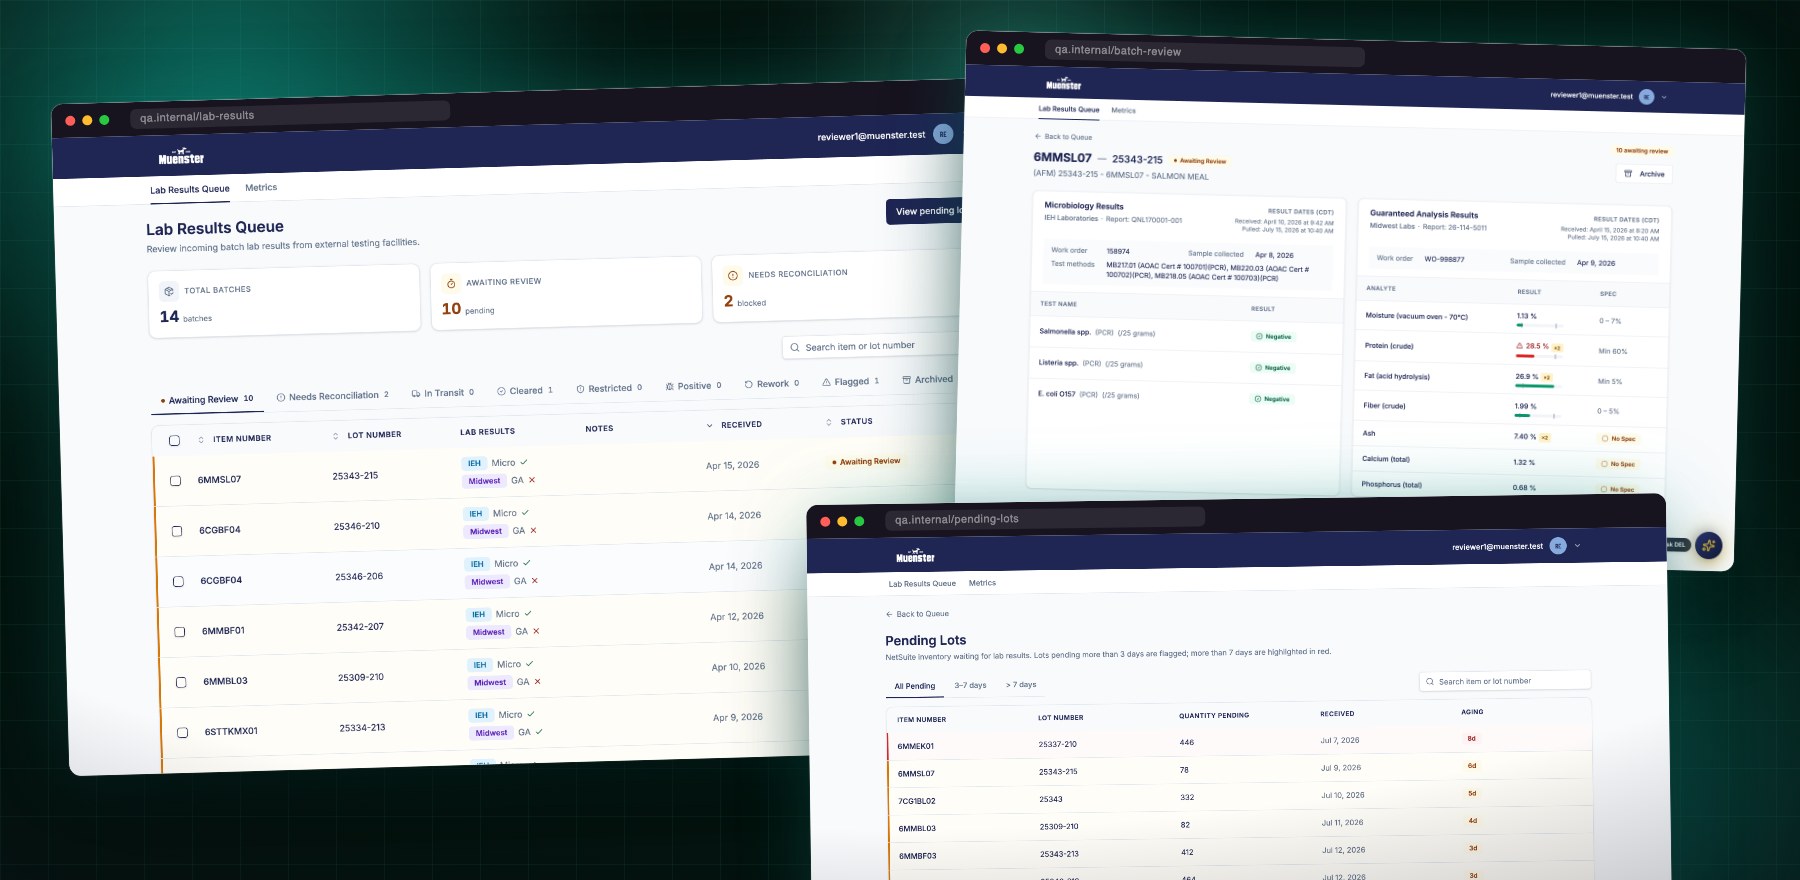This screenshot has height=880, width=1800.
Task: Click Midwest lab tag in 25346-210 row
Action: point(486,531)
